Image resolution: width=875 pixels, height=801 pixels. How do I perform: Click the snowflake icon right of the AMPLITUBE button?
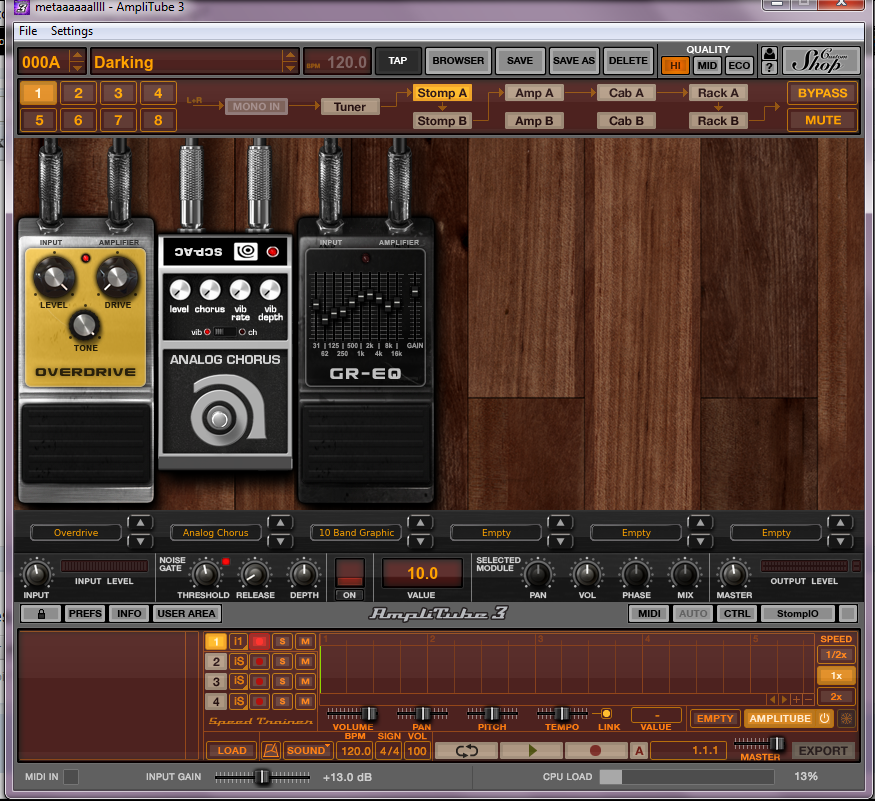(x=847, y=718)
